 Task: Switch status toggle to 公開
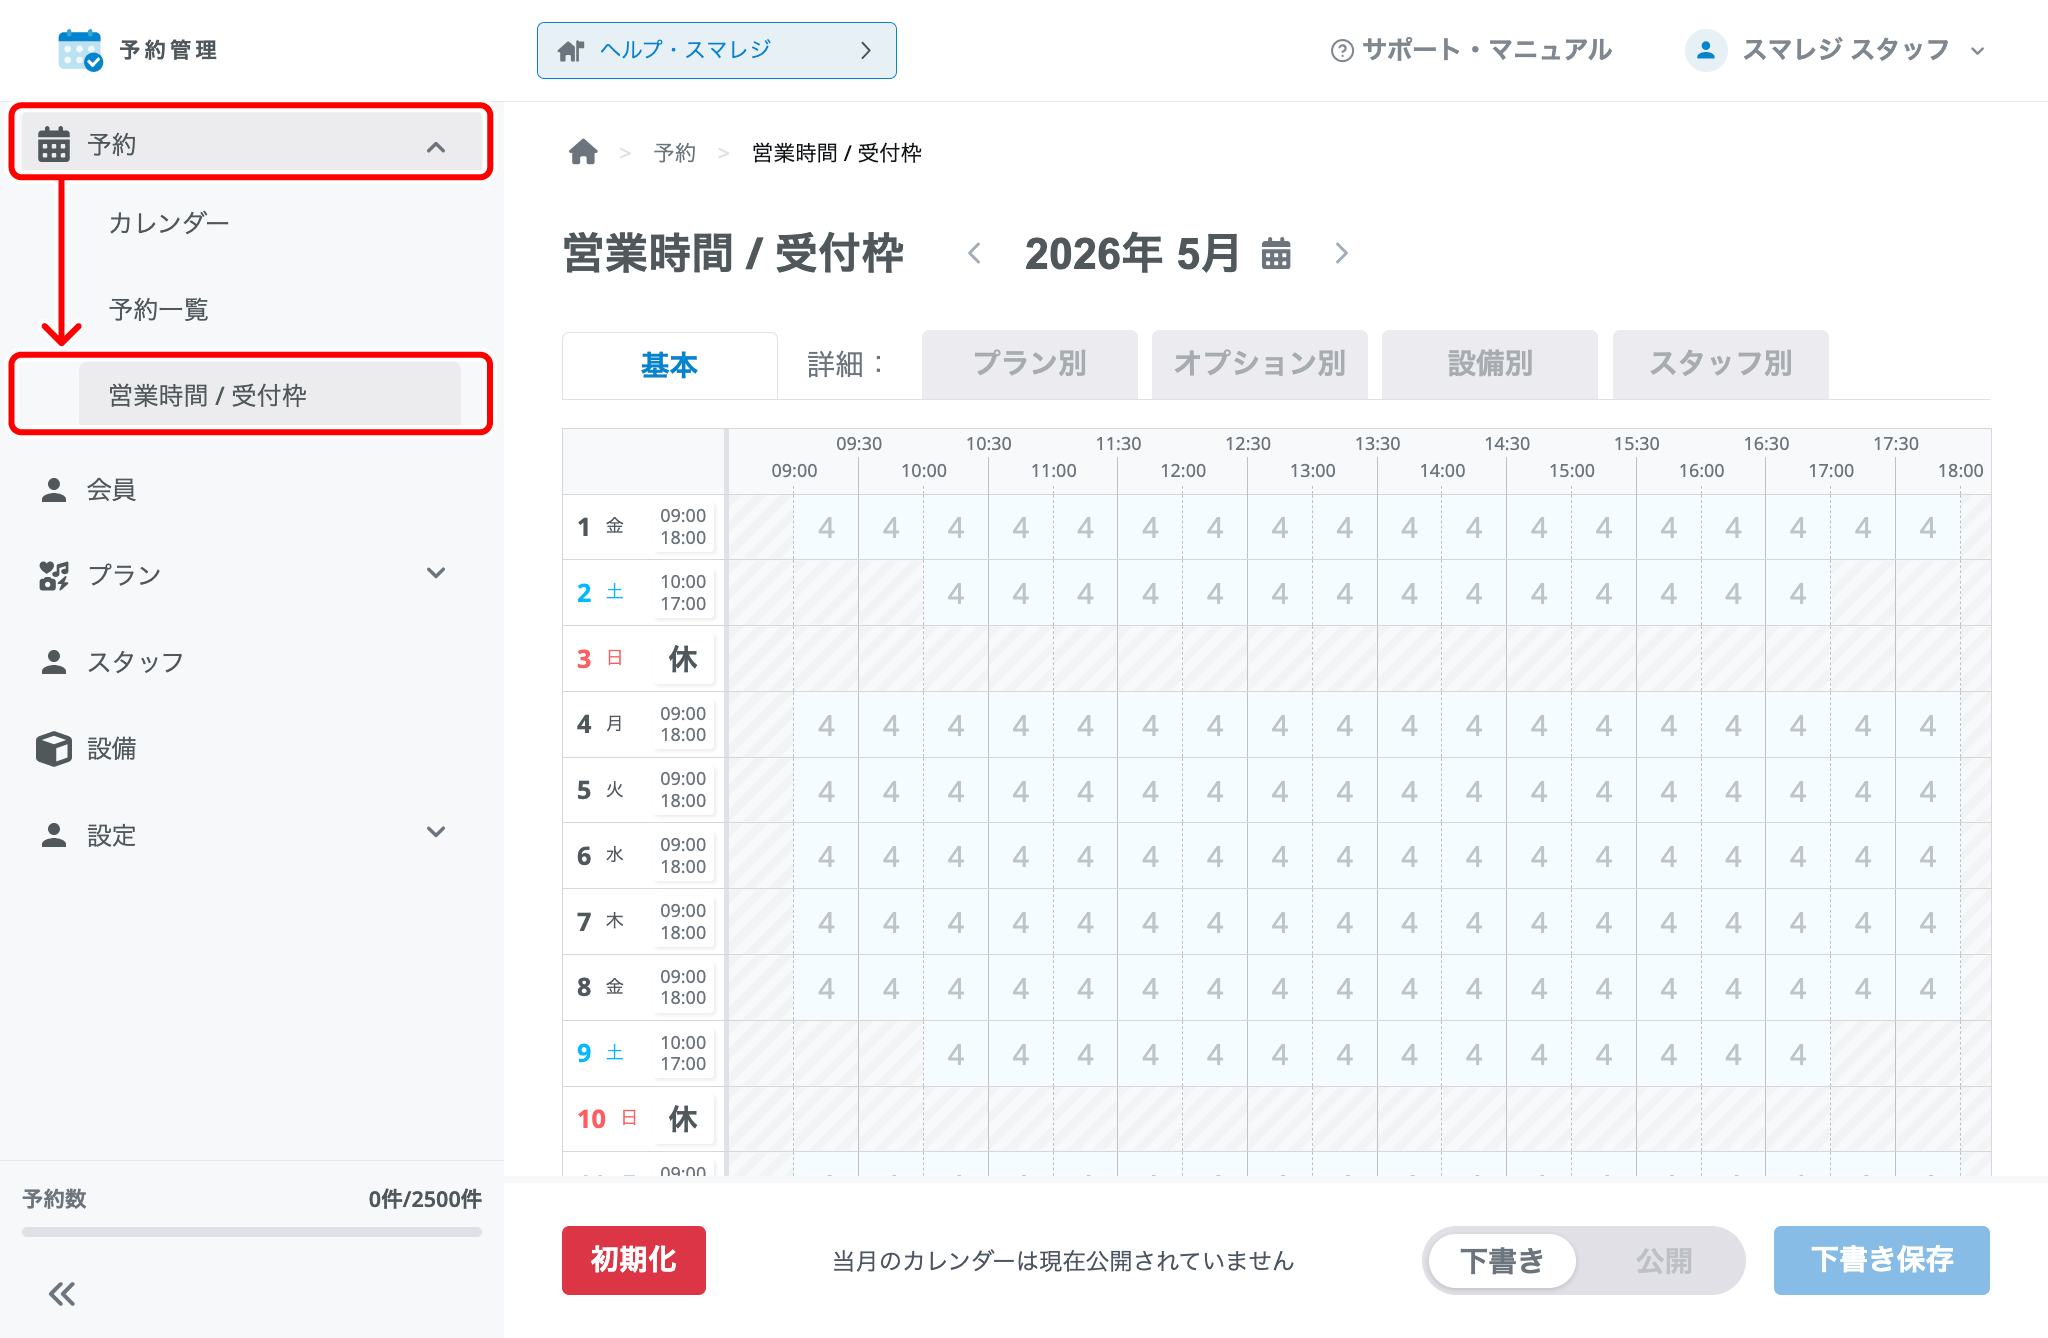[x=1664, y=1260]
